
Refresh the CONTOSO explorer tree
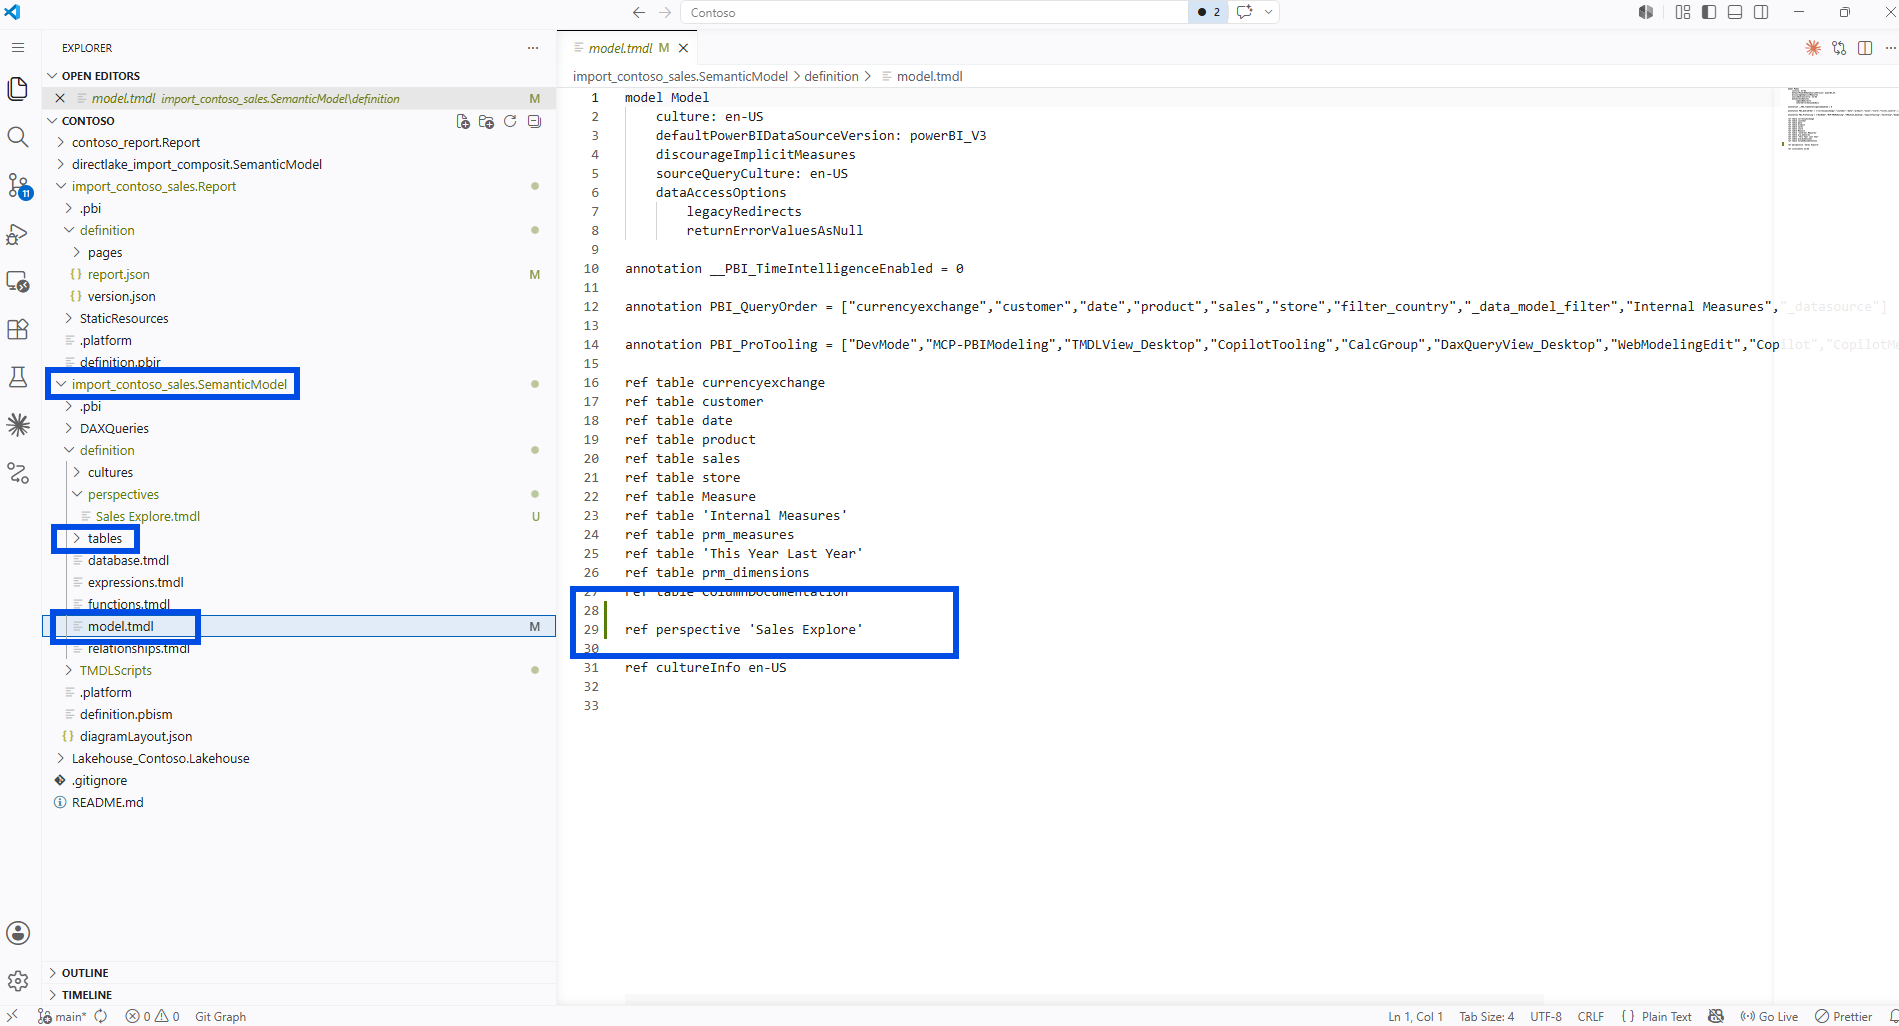pos(510,121)
